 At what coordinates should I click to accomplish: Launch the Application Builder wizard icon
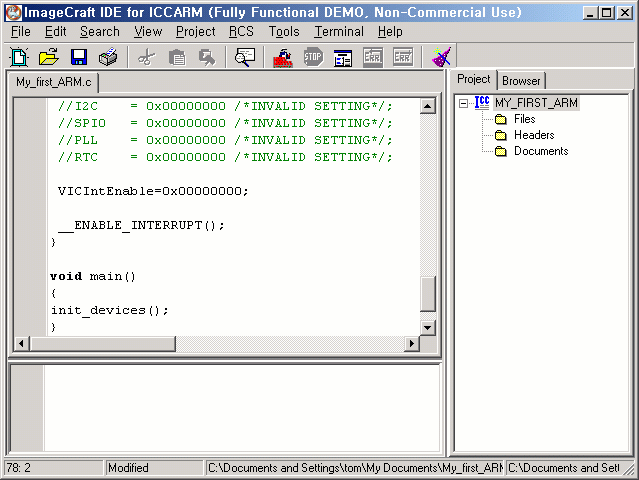[441, 57]
